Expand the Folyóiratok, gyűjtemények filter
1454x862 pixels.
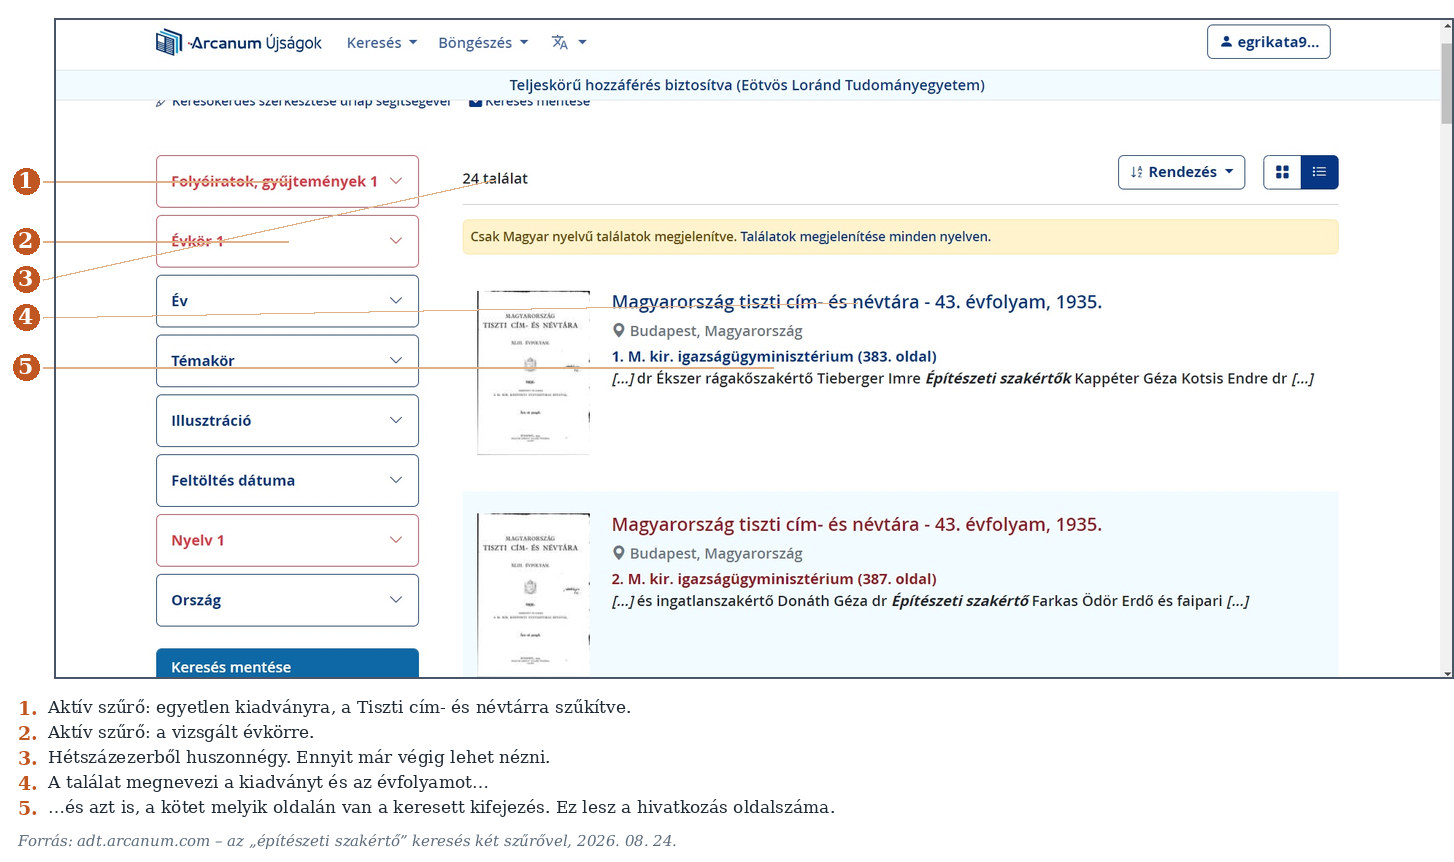click(287, 181)
